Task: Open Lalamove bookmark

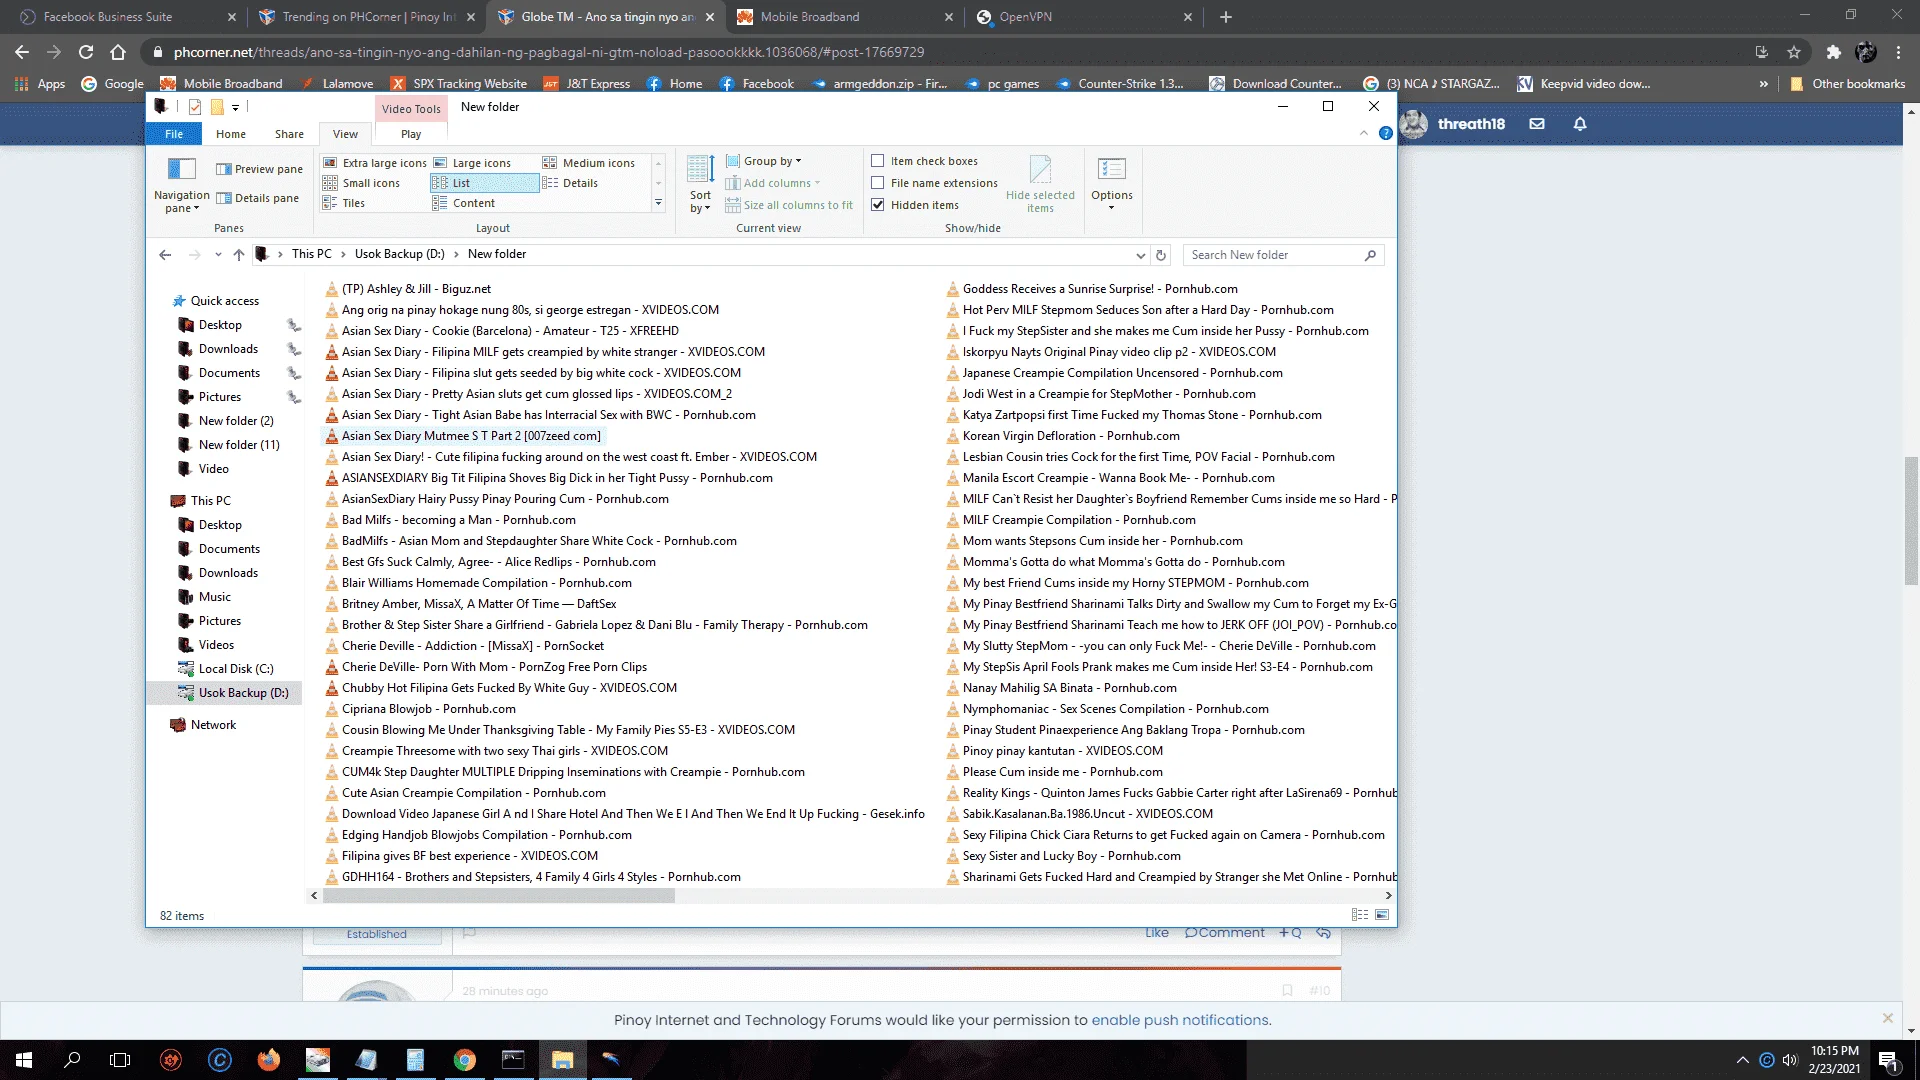Action: [336, 84]
